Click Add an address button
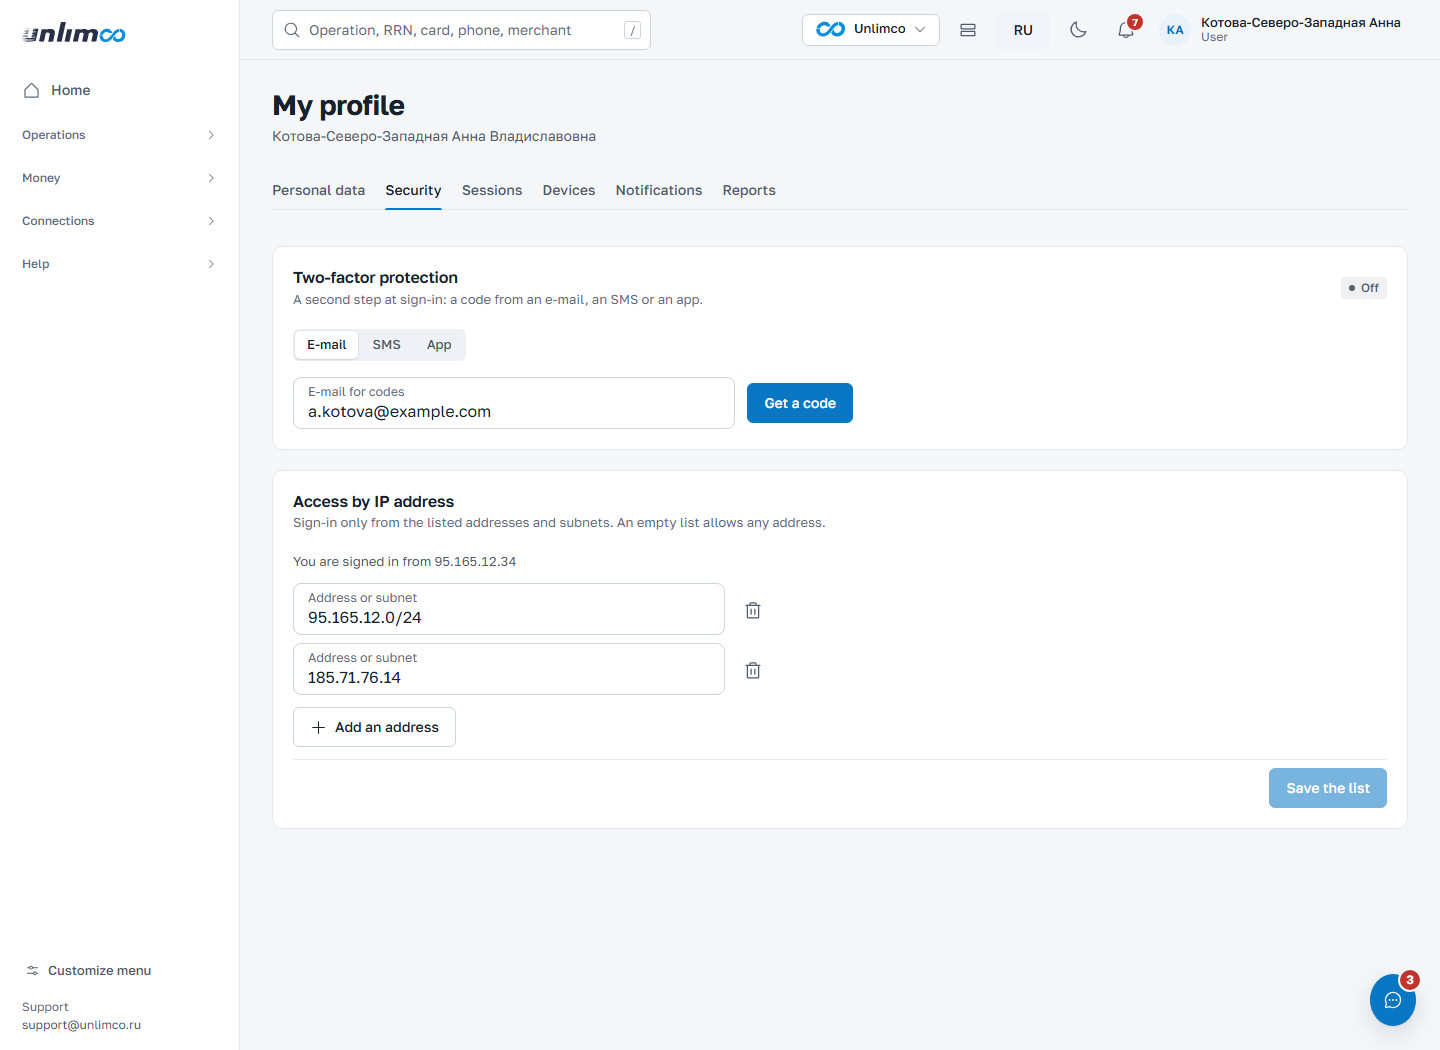This screenshot has width=1440, height=1050. coord(374,727)
